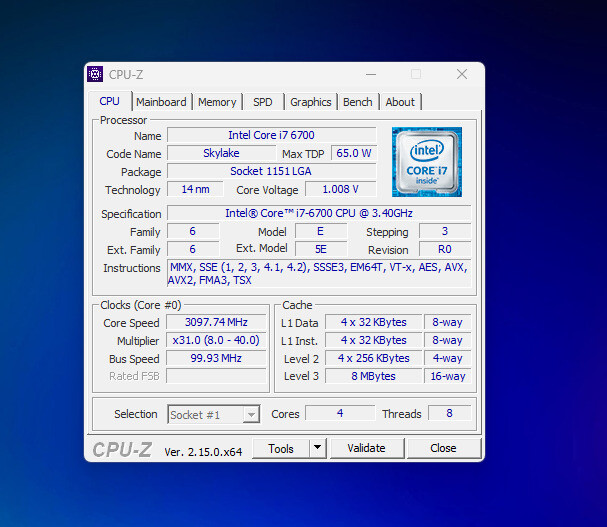Viewport: 607px width, 527px height.
Task: Click the Ver. 2.15.0.x64 version text
Action: point(203,452)
